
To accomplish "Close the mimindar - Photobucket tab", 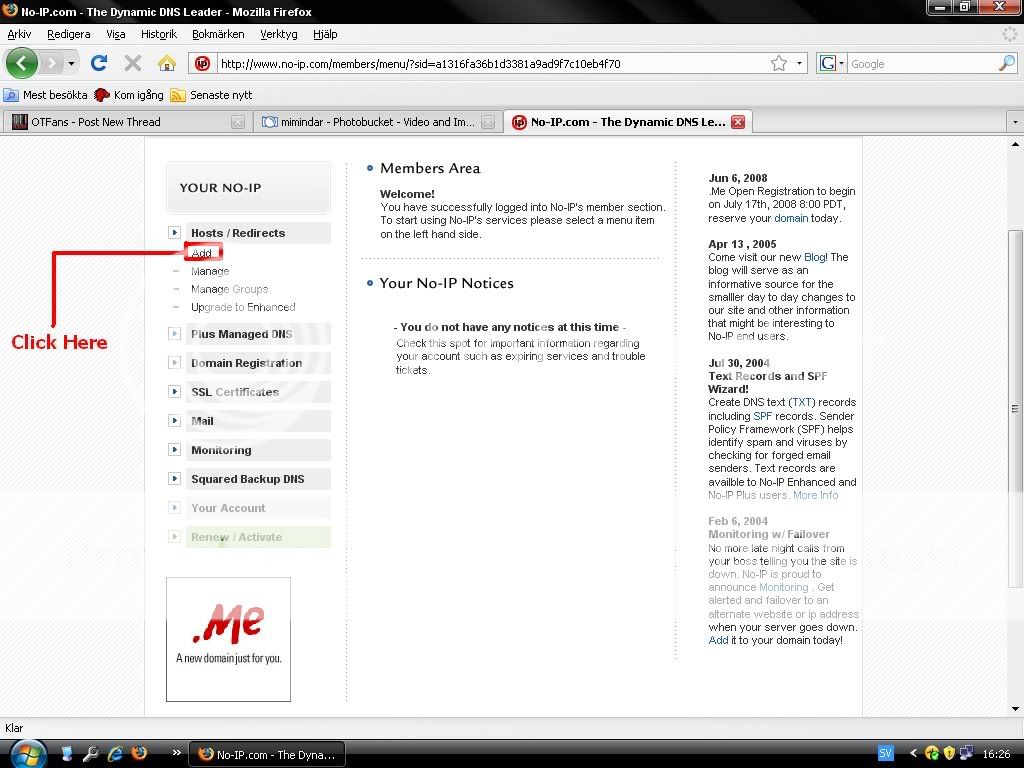I will tap(488, 122).
